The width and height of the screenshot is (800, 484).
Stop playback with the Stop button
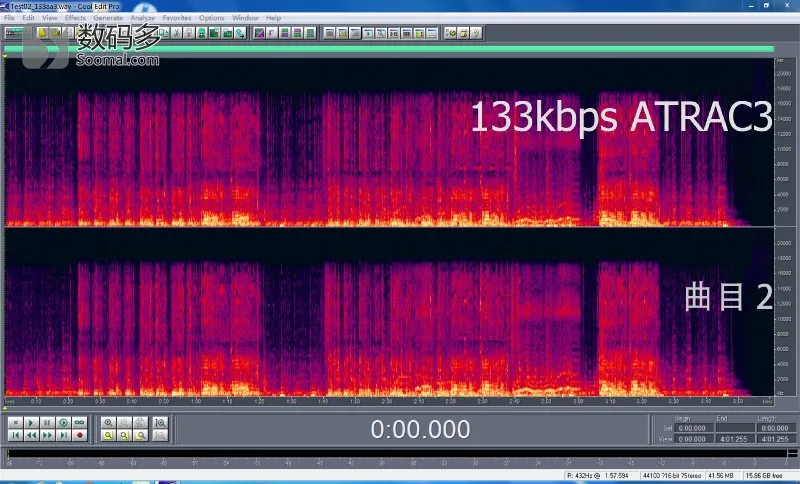click(x=15, y=423)
